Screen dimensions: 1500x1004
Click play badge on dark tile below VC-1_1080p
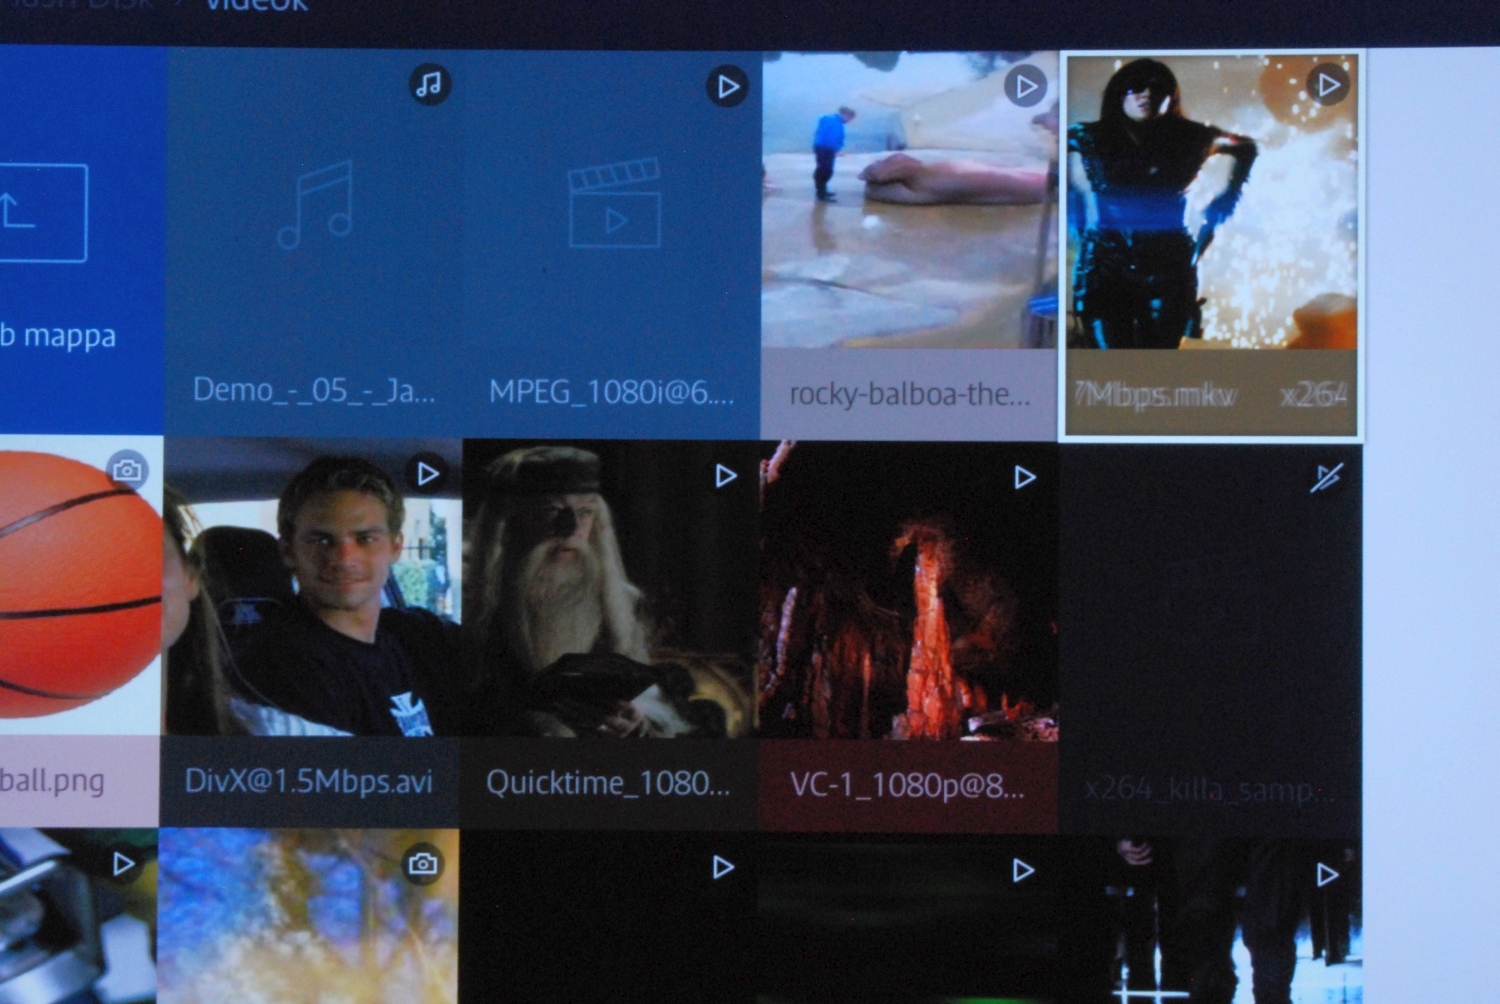point(1022,871)
